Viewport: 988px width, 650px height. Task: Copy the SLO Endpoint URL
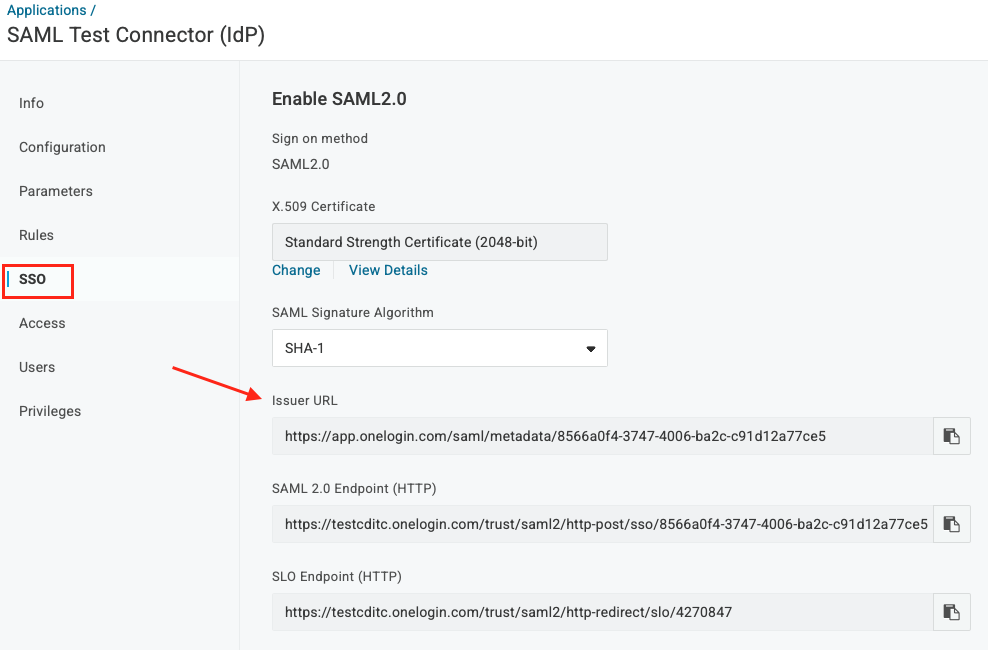pyautogui.click(x=951, y=612)
